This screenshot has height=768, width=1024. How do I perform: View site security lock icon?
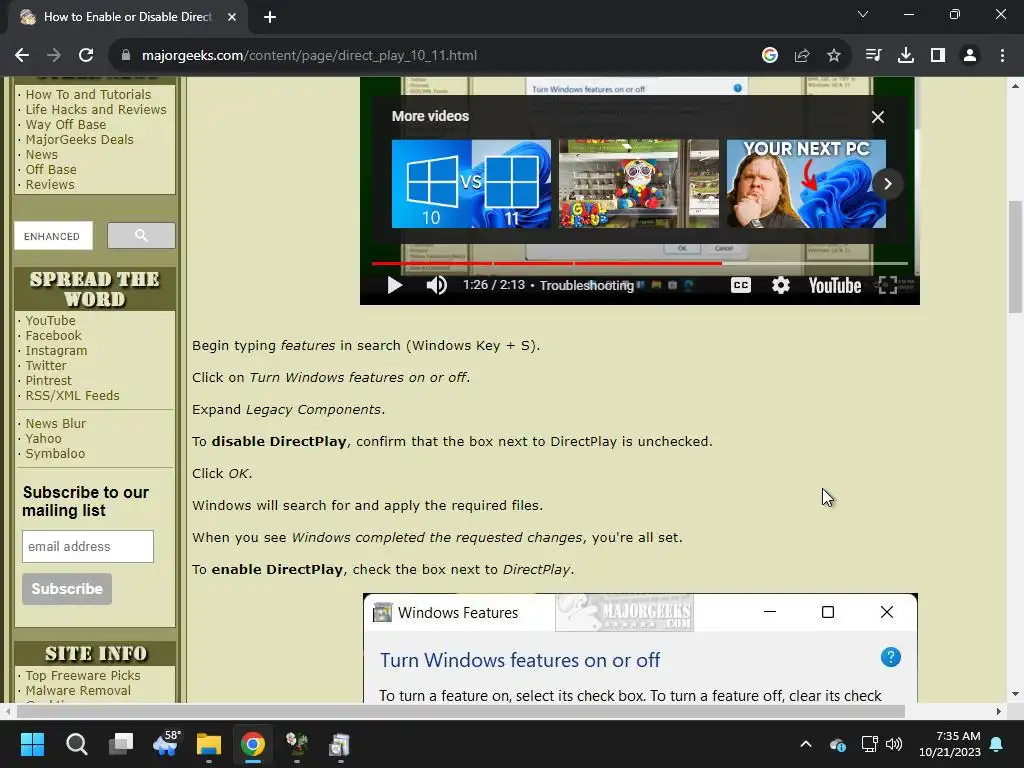click(x=125, y=56)
